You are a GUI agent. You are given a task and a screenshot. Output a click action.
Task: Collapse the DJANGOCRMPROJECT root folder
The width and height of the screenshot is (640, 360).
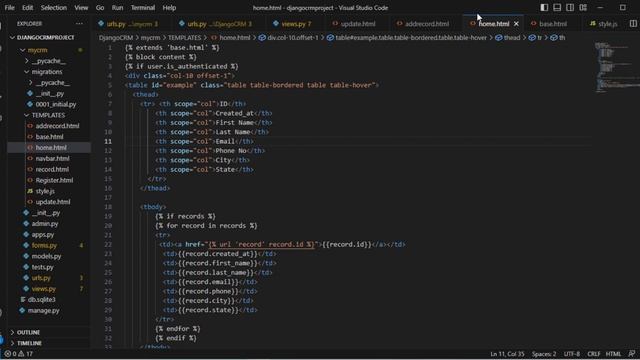(x=46, y=38)
